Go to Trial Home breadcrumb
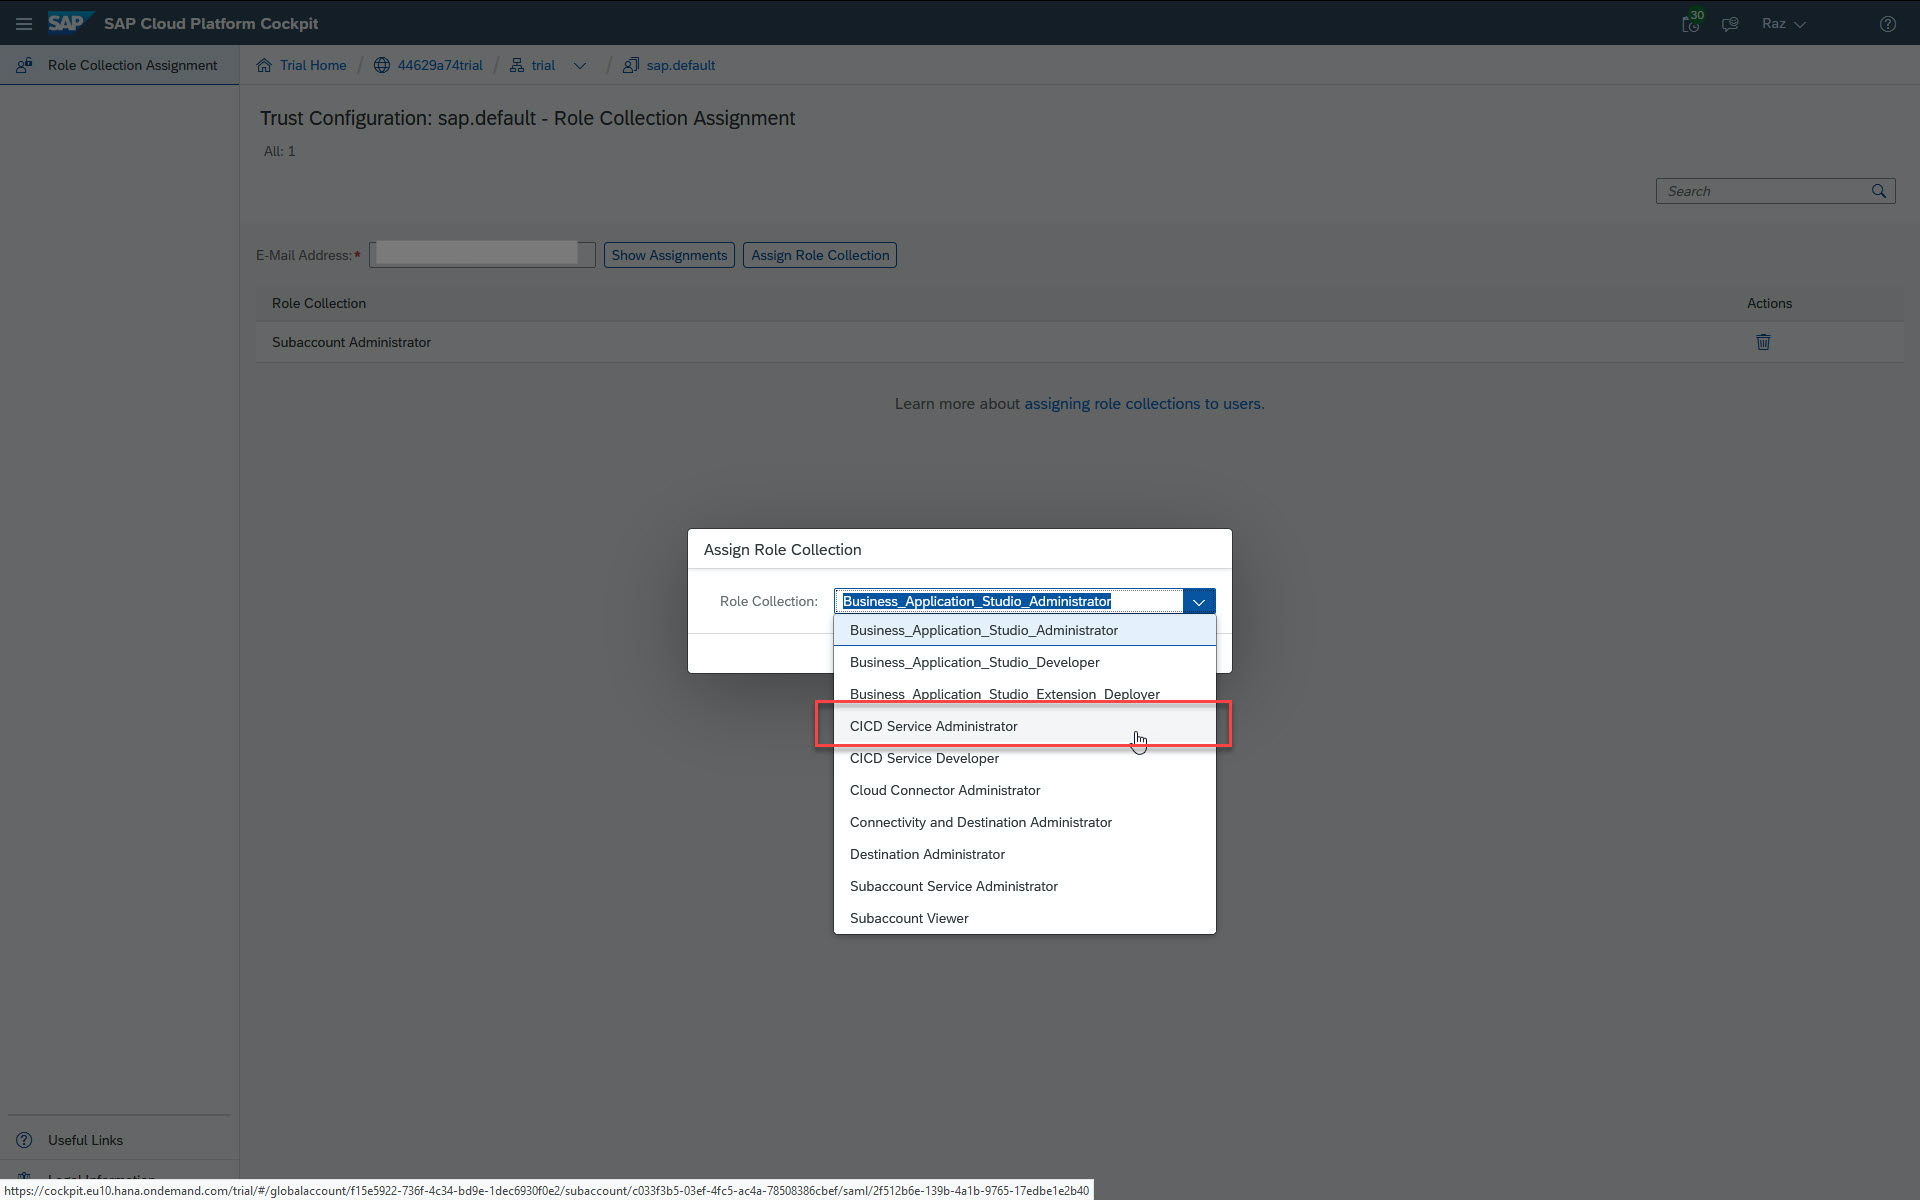1920x1200 pixels. (x=313, y=65)
